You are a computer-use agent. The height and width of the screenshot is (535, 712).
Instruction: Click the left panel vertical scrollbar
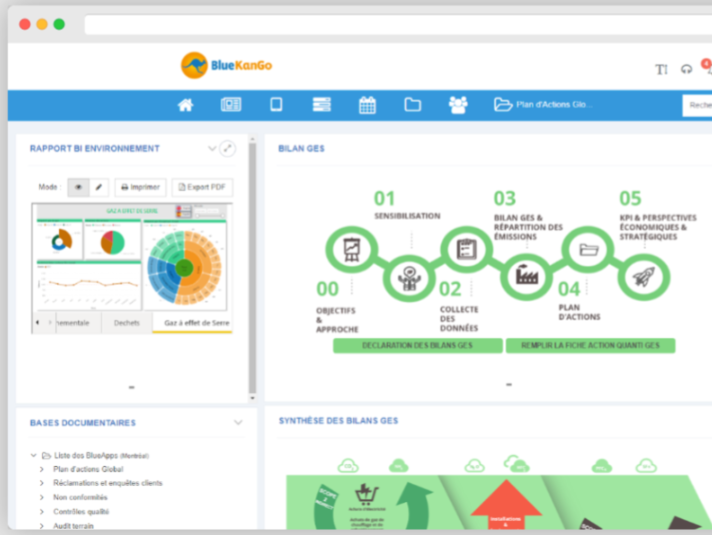(x=252, y=268)
